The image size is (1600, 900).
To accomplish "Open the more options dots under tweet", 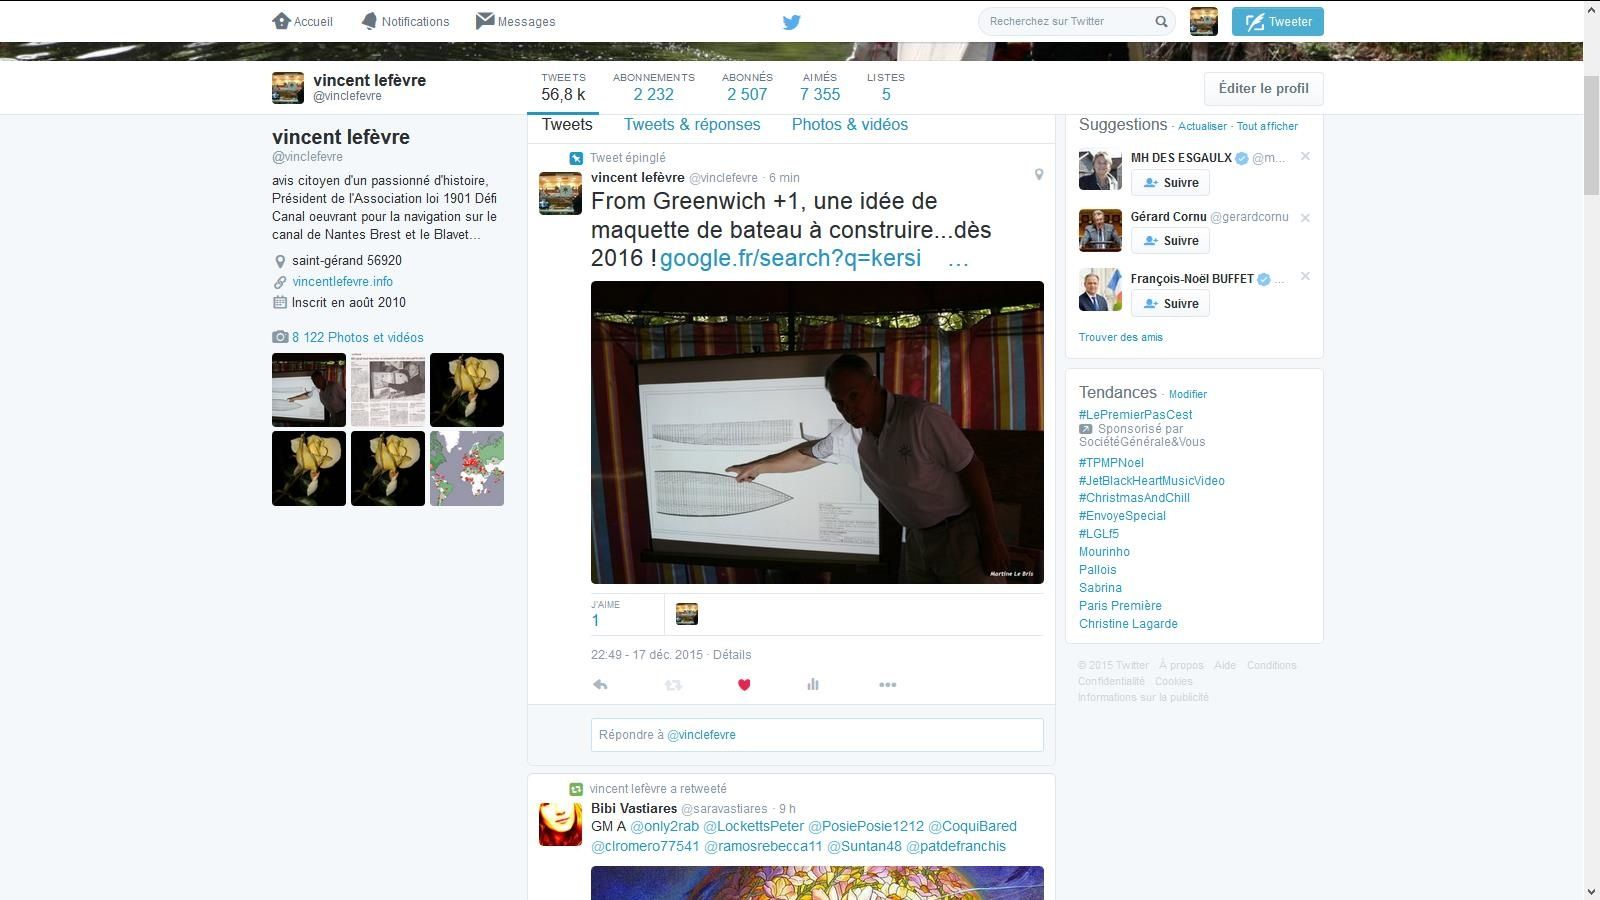I will click(x=887, y=685).
